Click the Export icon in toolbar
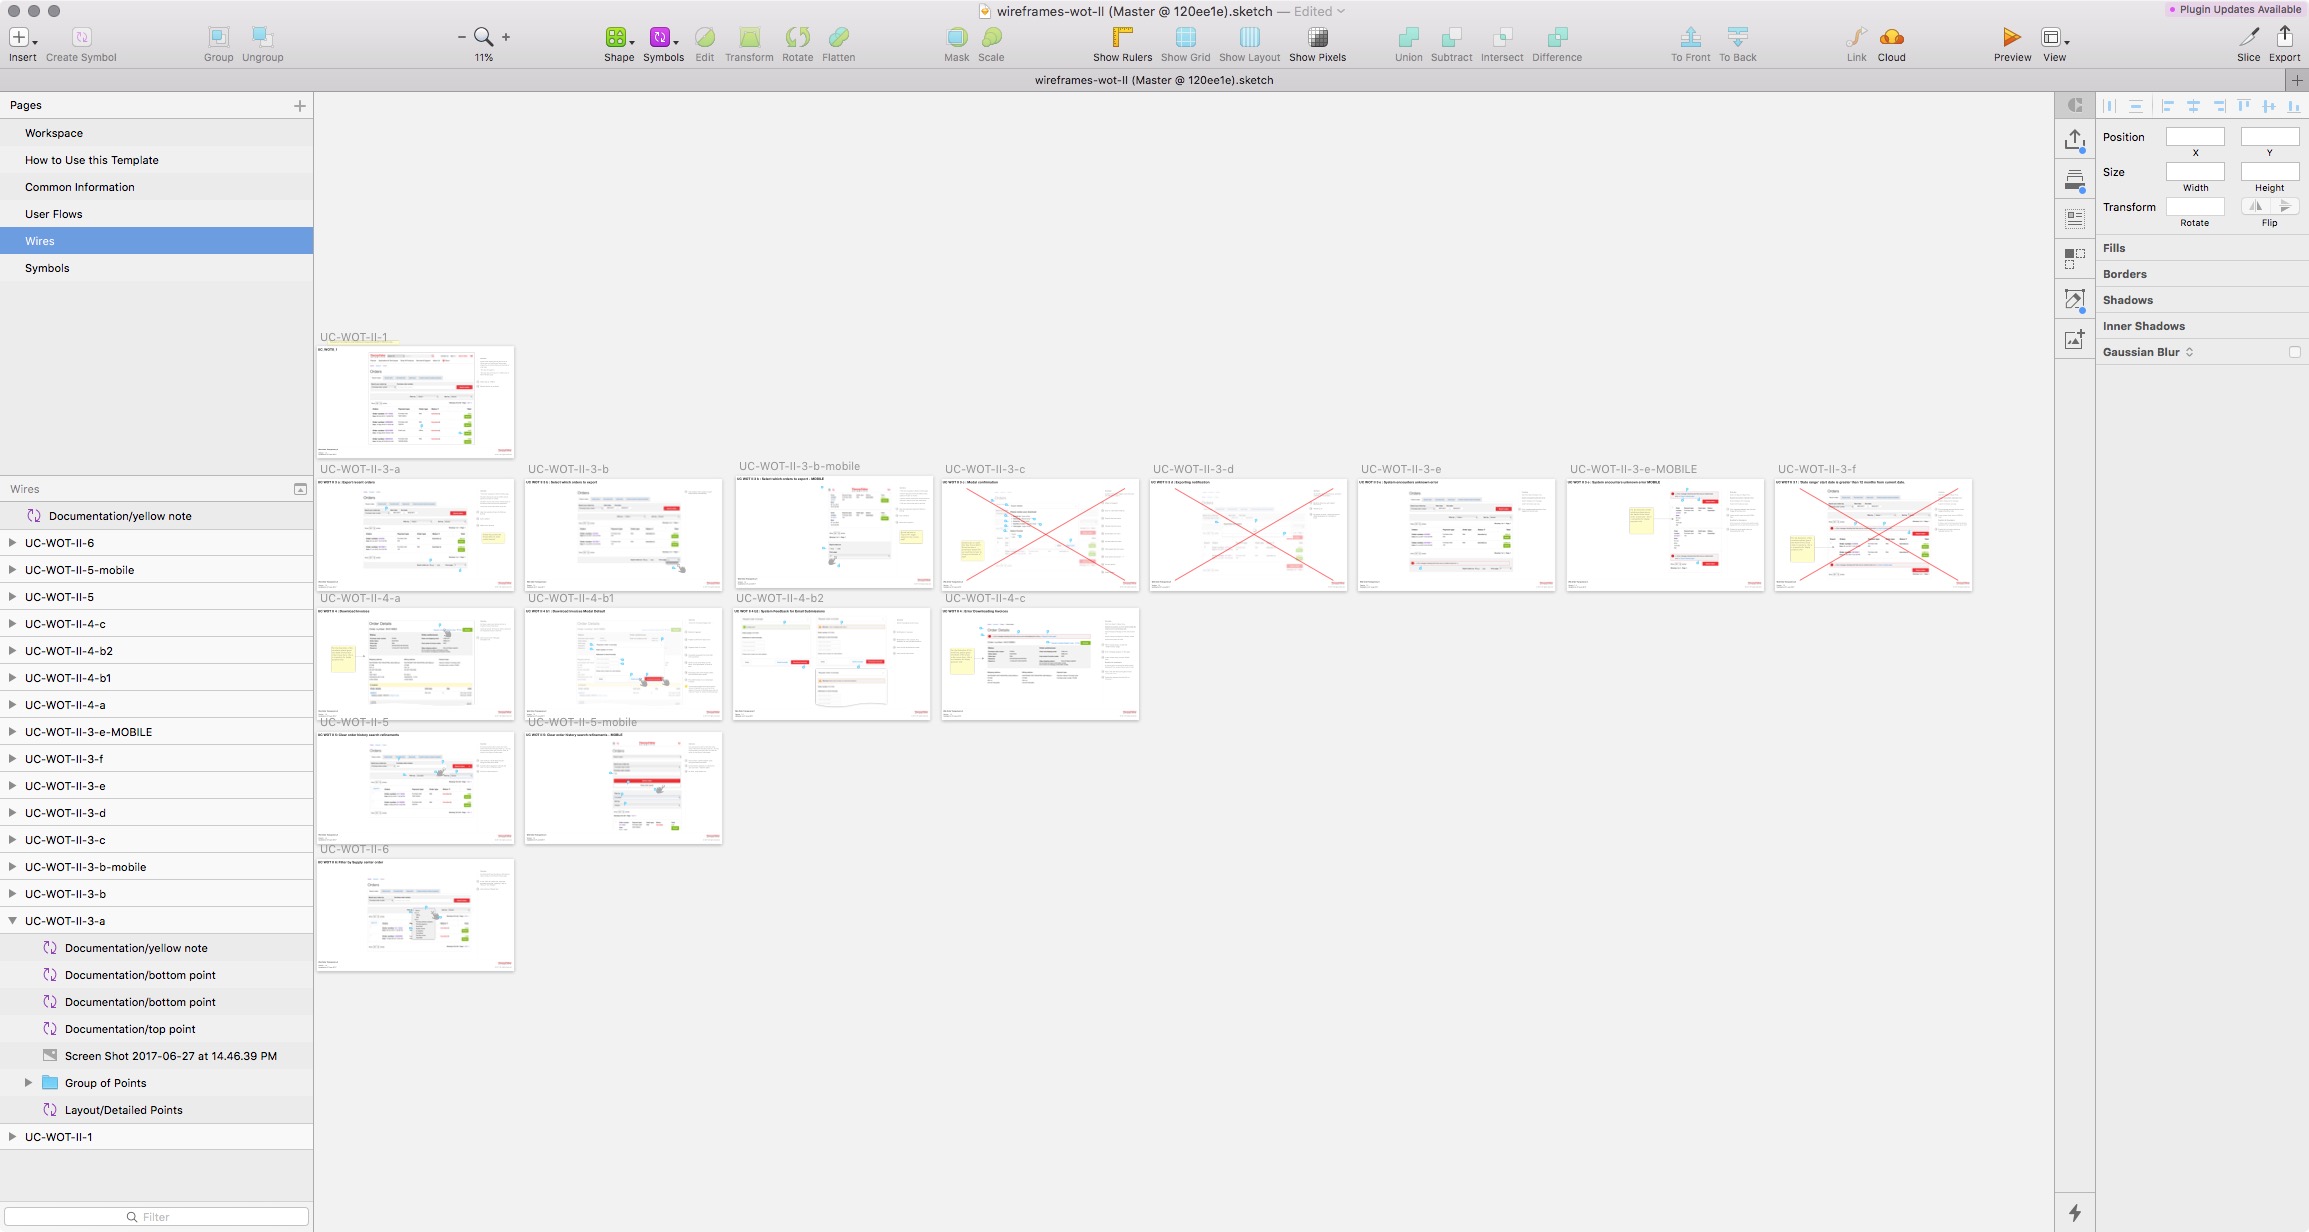Viewport: 2309px width, 1232px height. tap(2284, 38)
